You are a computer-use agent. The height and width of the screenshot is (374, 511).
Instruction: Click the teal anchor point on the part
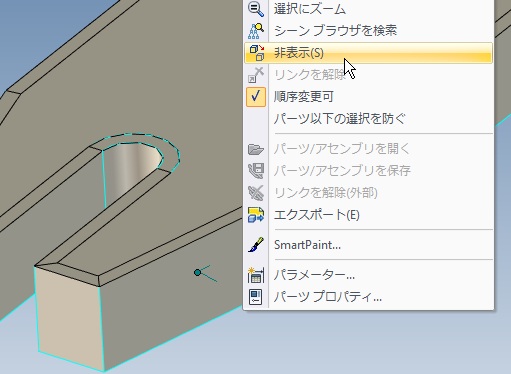tap(197, 273)
